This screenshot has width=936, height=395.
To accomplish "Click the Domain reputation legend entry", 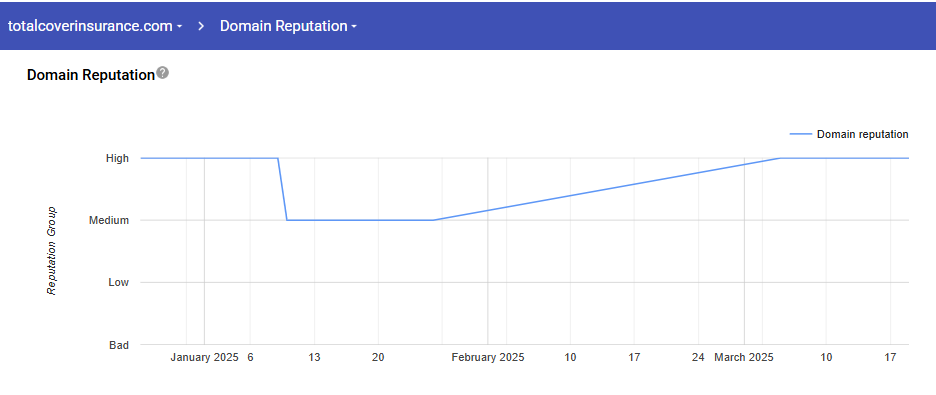I will [849, 134].
